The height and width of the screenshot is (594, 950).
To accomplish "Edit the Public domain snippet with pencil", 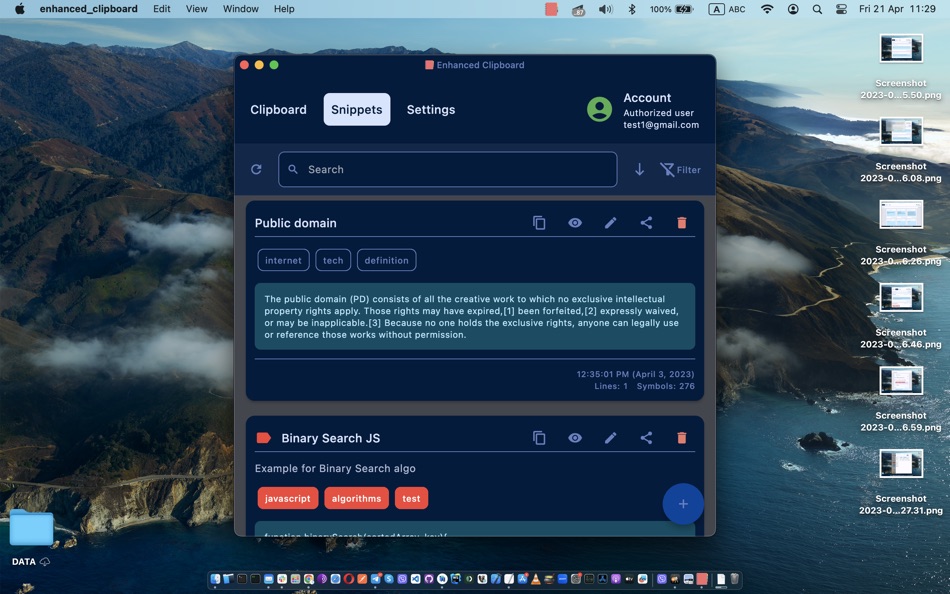I will coord(610,223).
